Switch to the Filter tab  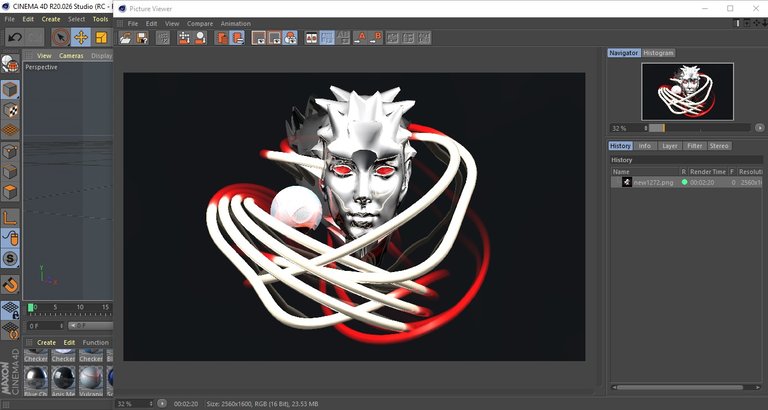695,146
